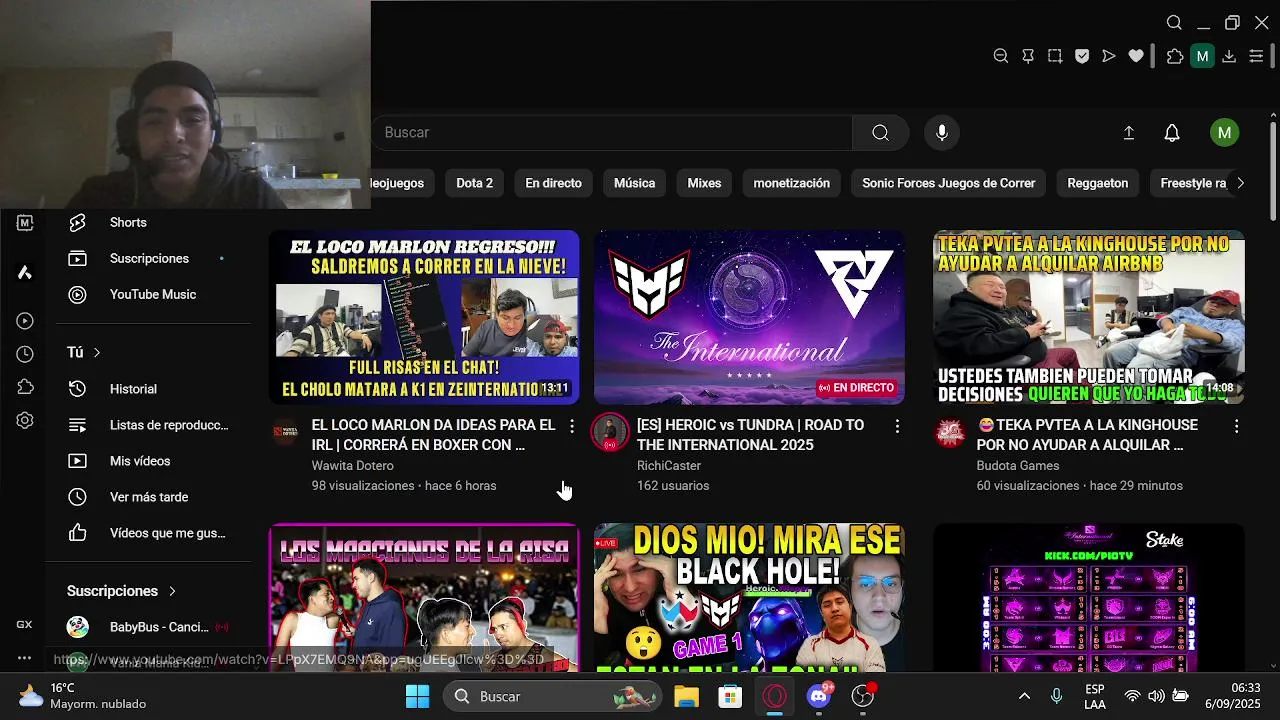This screenshot has width=1280, height=720.
Task: Open TEKA PVTEA A LA KINGHOUSE thumbnail
Action: pyautogui.click(x=1089, y=317)
